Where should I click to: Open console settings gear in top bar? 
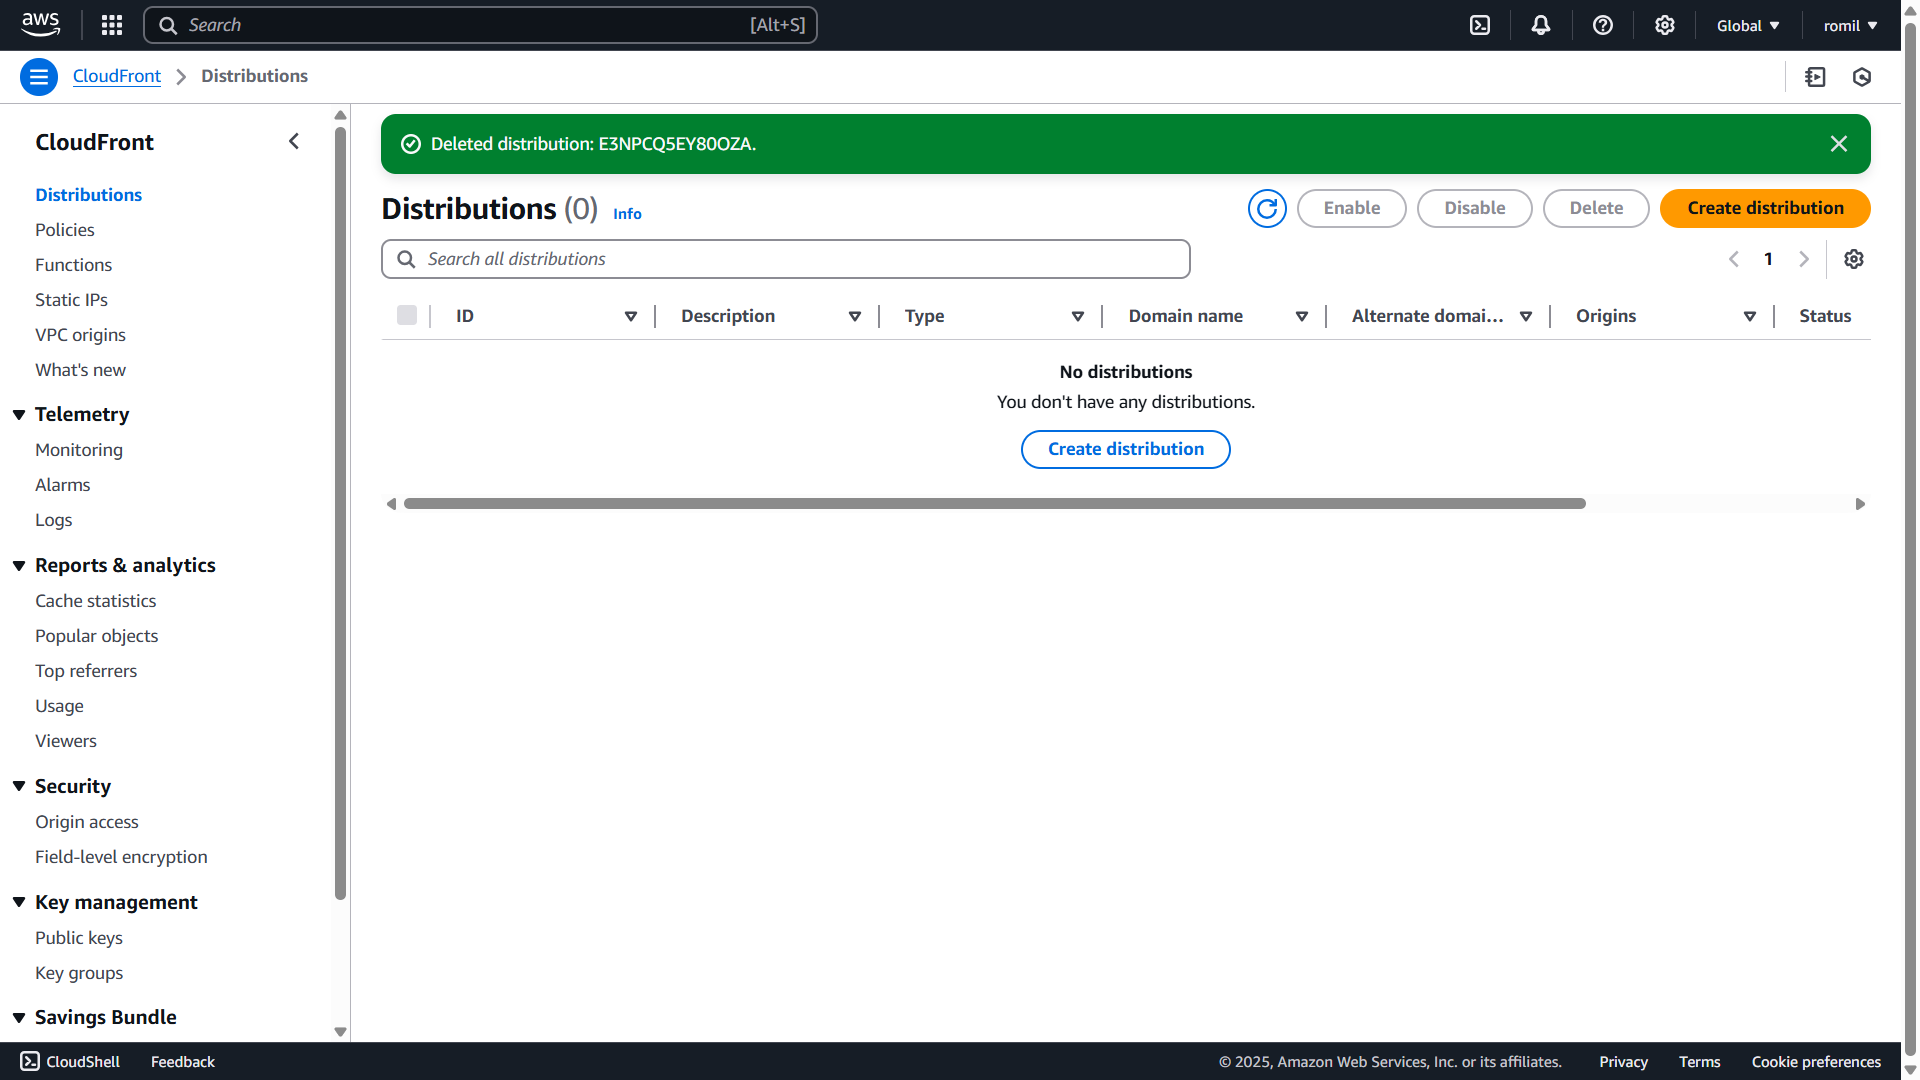click(x=1665, y=25)
